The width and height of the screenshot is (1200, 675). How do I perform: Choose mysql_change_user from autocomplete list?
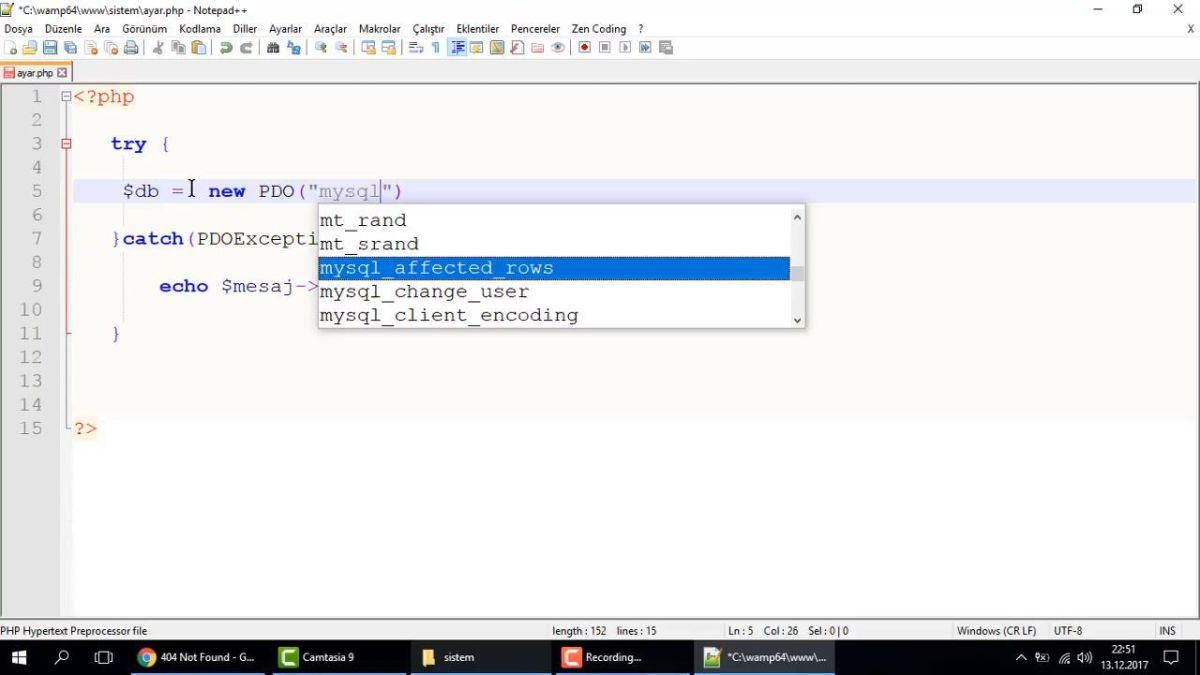click(x=554, y=292)
